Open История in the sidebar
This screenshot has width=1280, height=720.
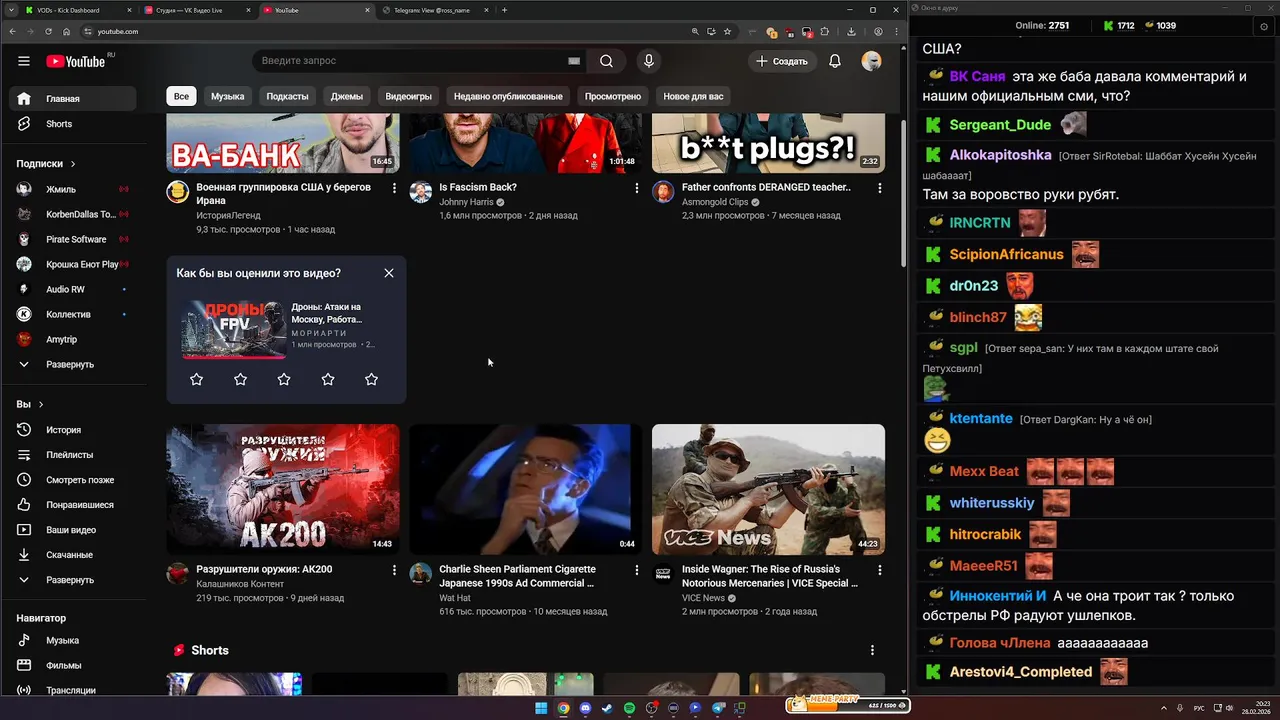(73, 430)
